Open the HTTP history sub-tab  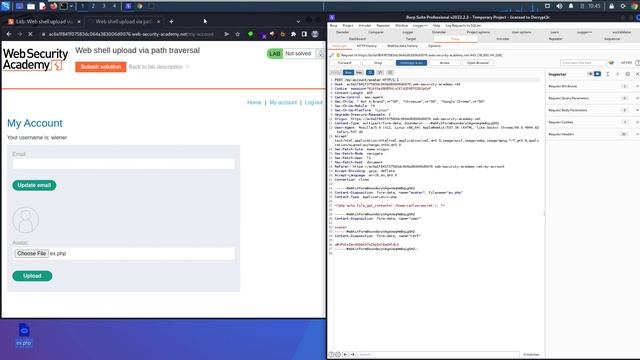367,46
